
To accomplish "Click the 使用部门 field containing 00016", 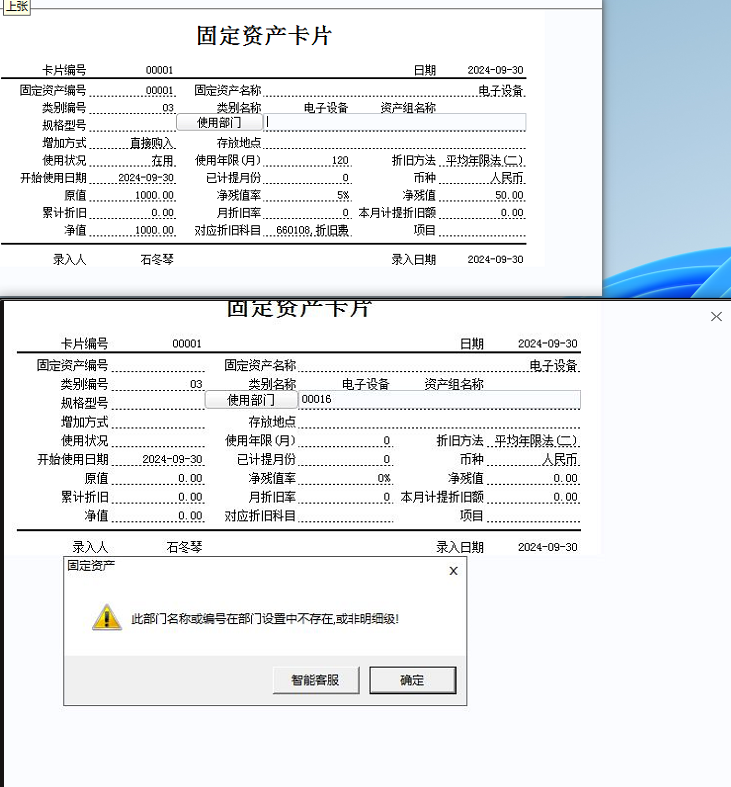I will (x=439, y=400).
